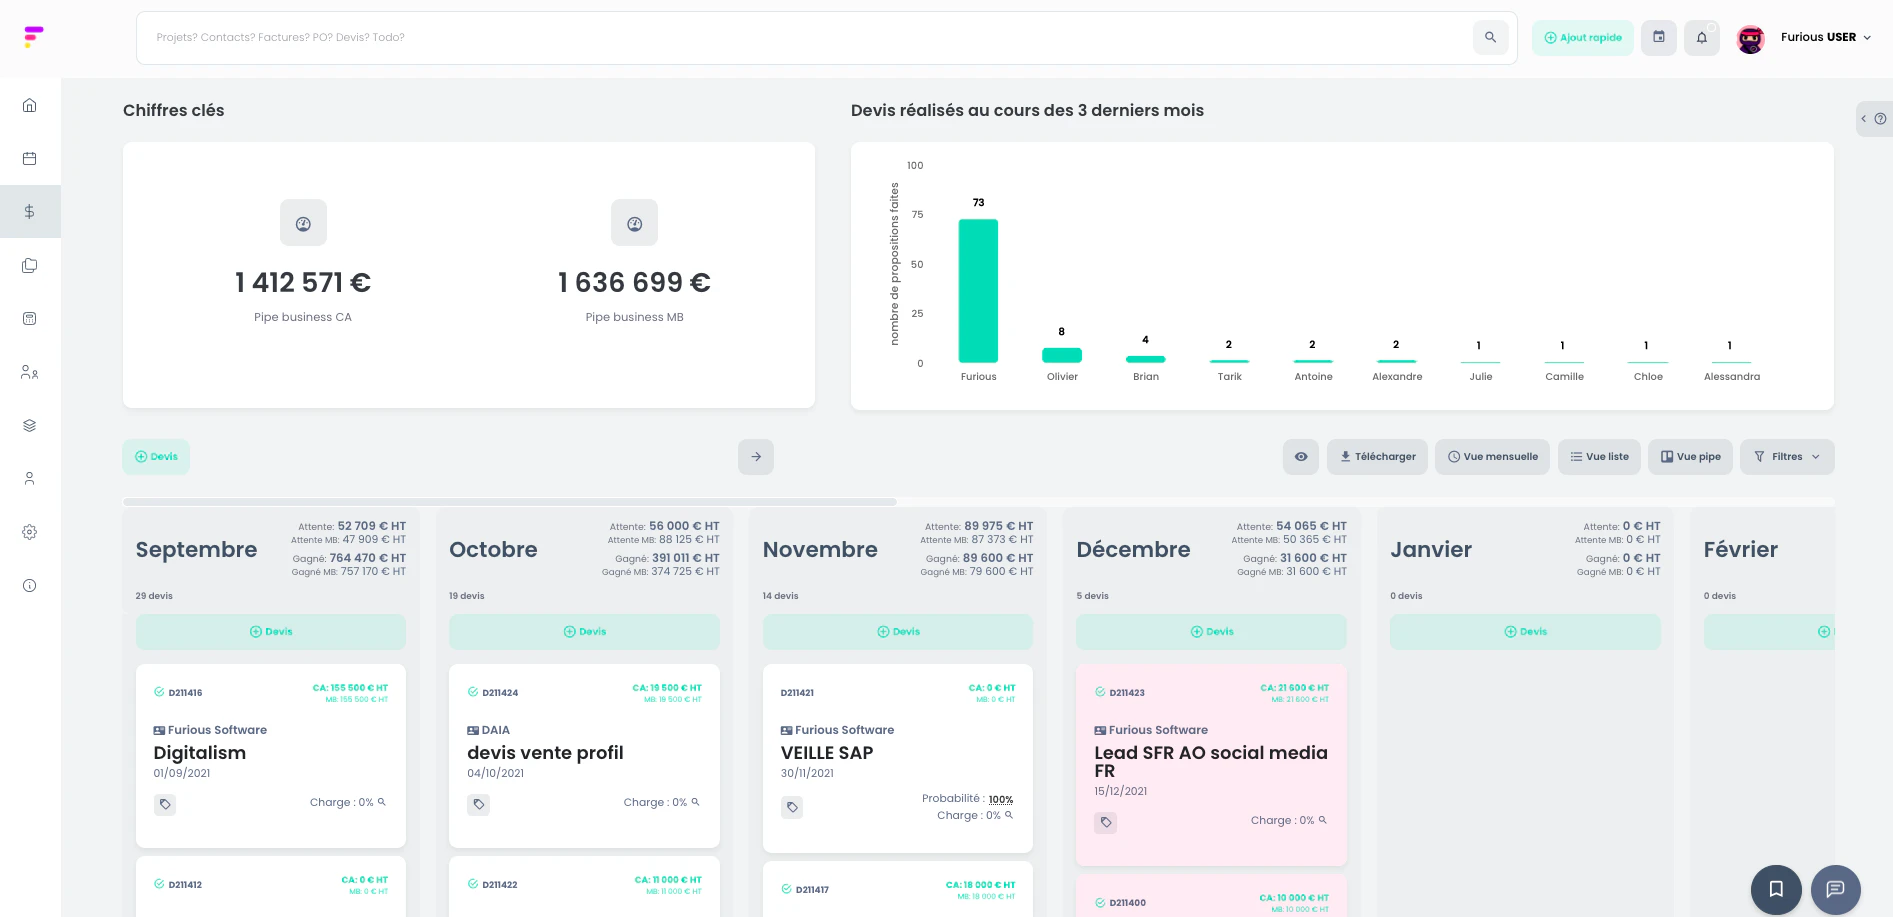Image resolution: width=1893 pixels, height=917 pixels.
Task: Switch to Vue pipe view
Action: (1690, 457)
